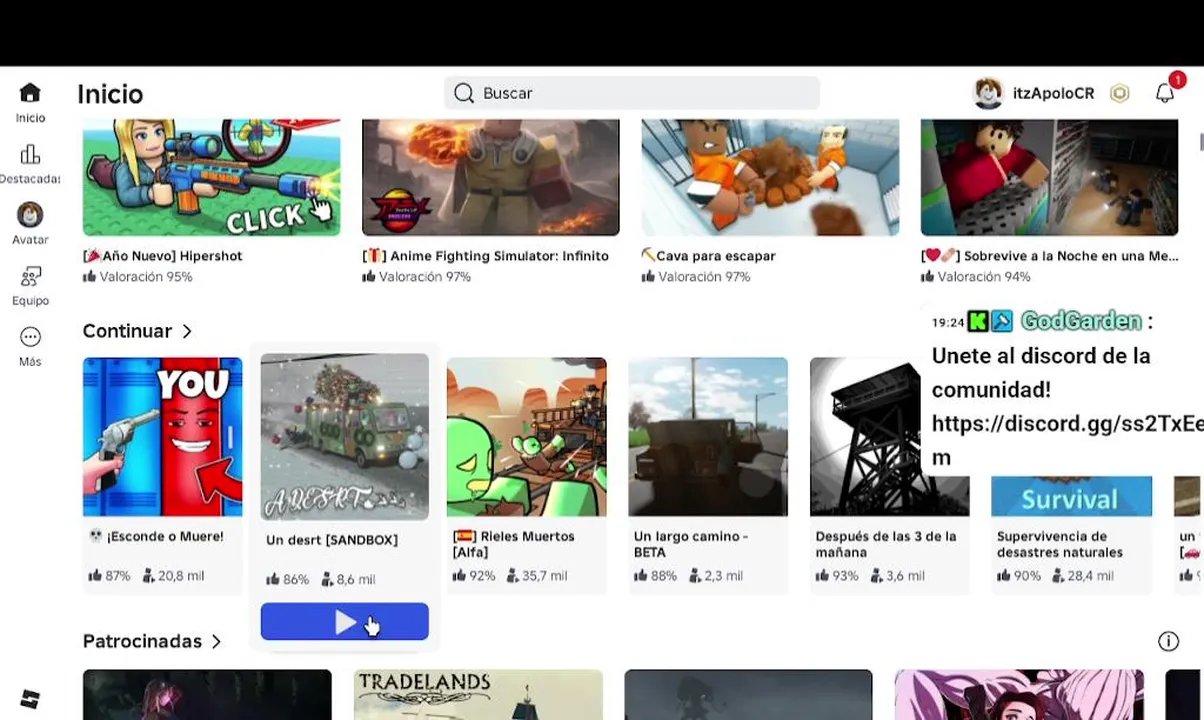Open the Un desrt [SANDBOX] bus thumbnail
This screenshot has height=720, width=1204.
[344, 437]
